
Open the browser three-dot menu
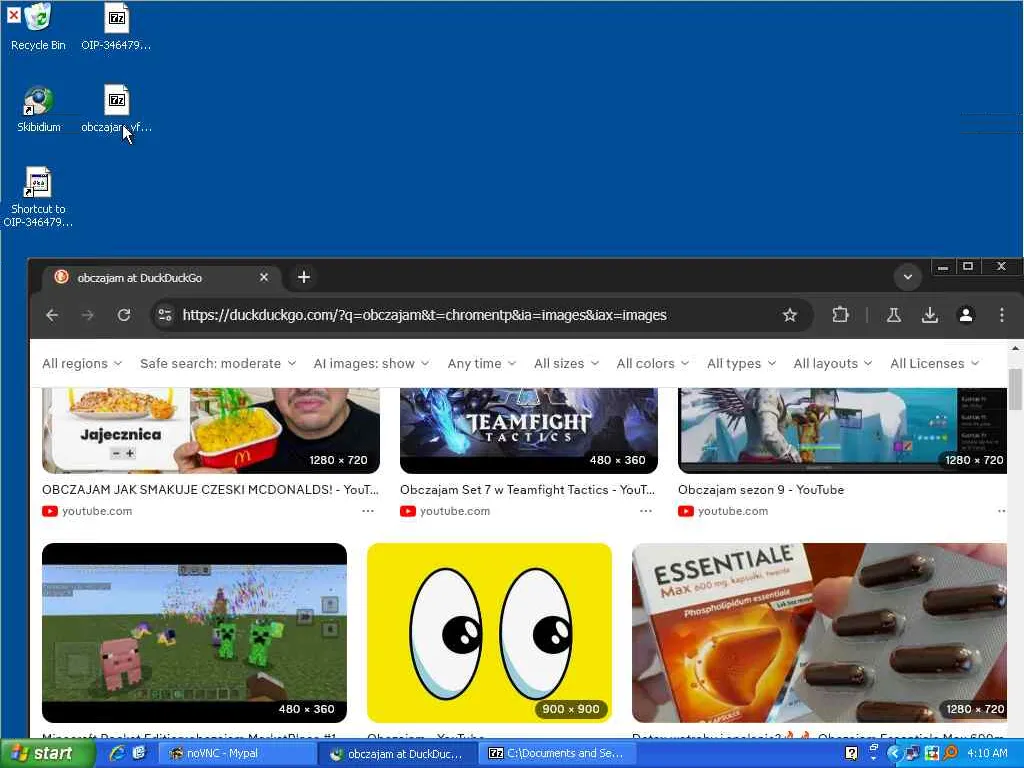pyautogui.click(x=1001, y=315)
